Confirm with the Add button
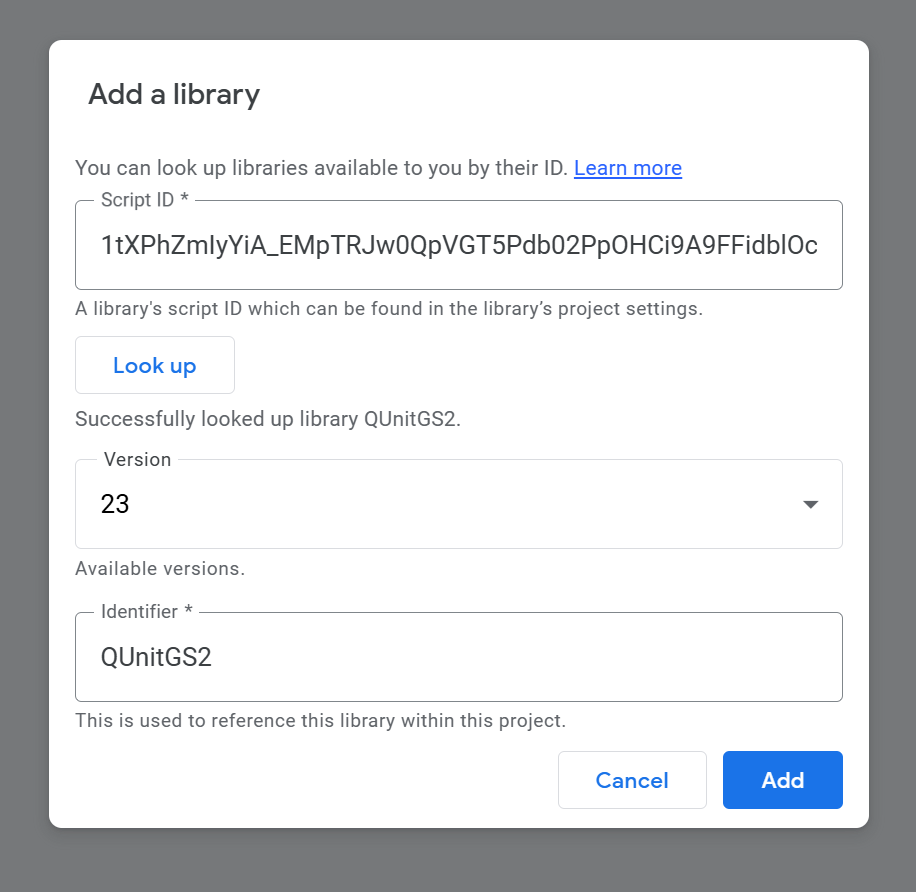The height and width of the screenshot is (892, 916). (x=782, y=780)
